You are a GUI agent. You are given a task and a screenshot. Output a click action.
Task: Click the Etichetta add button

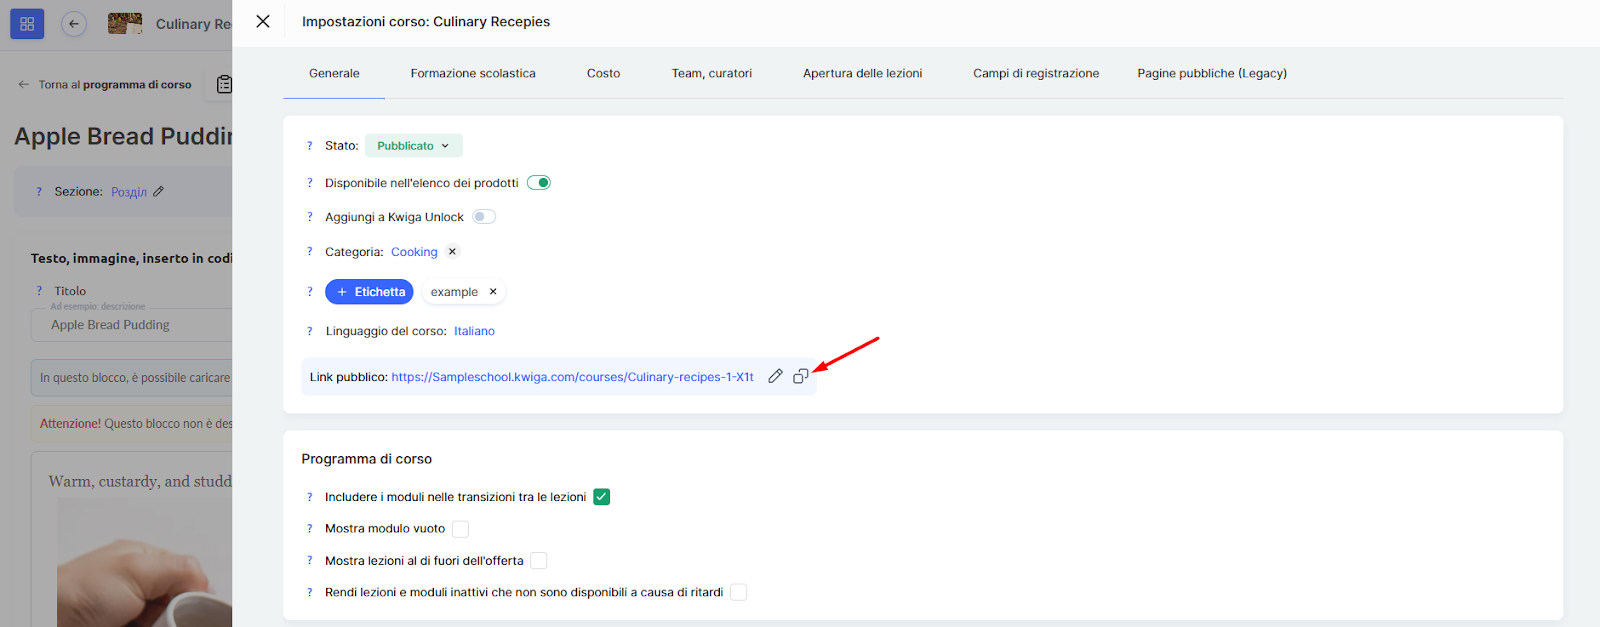(x=369, y=292)
